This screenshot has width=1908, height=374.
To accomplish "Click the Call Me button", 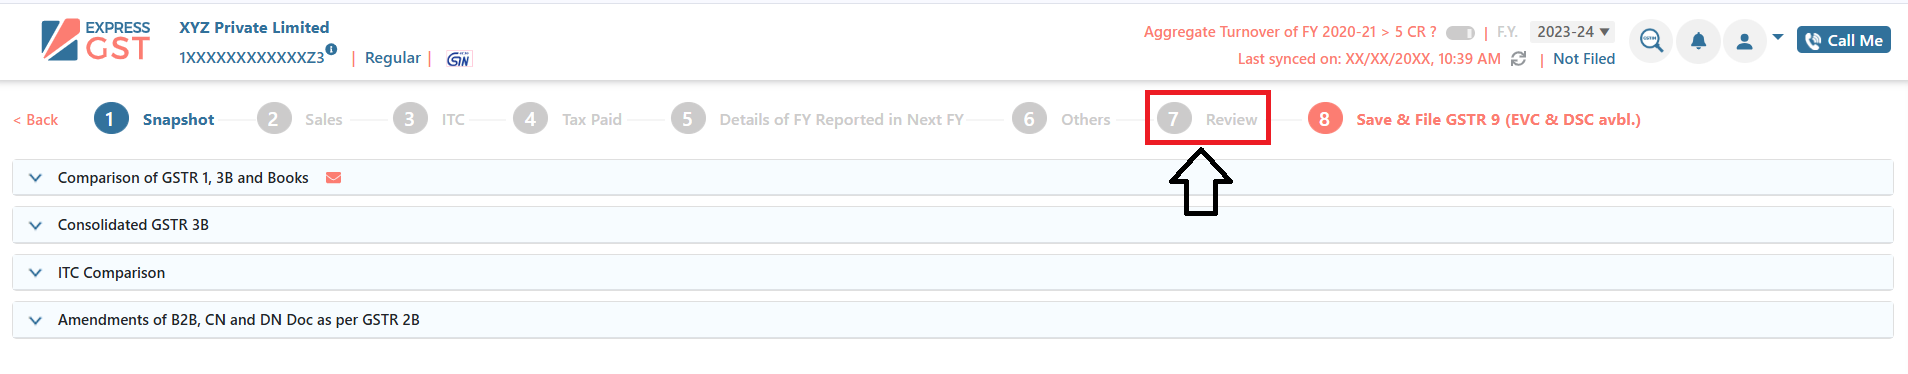I will click(x=1843, y=40).
